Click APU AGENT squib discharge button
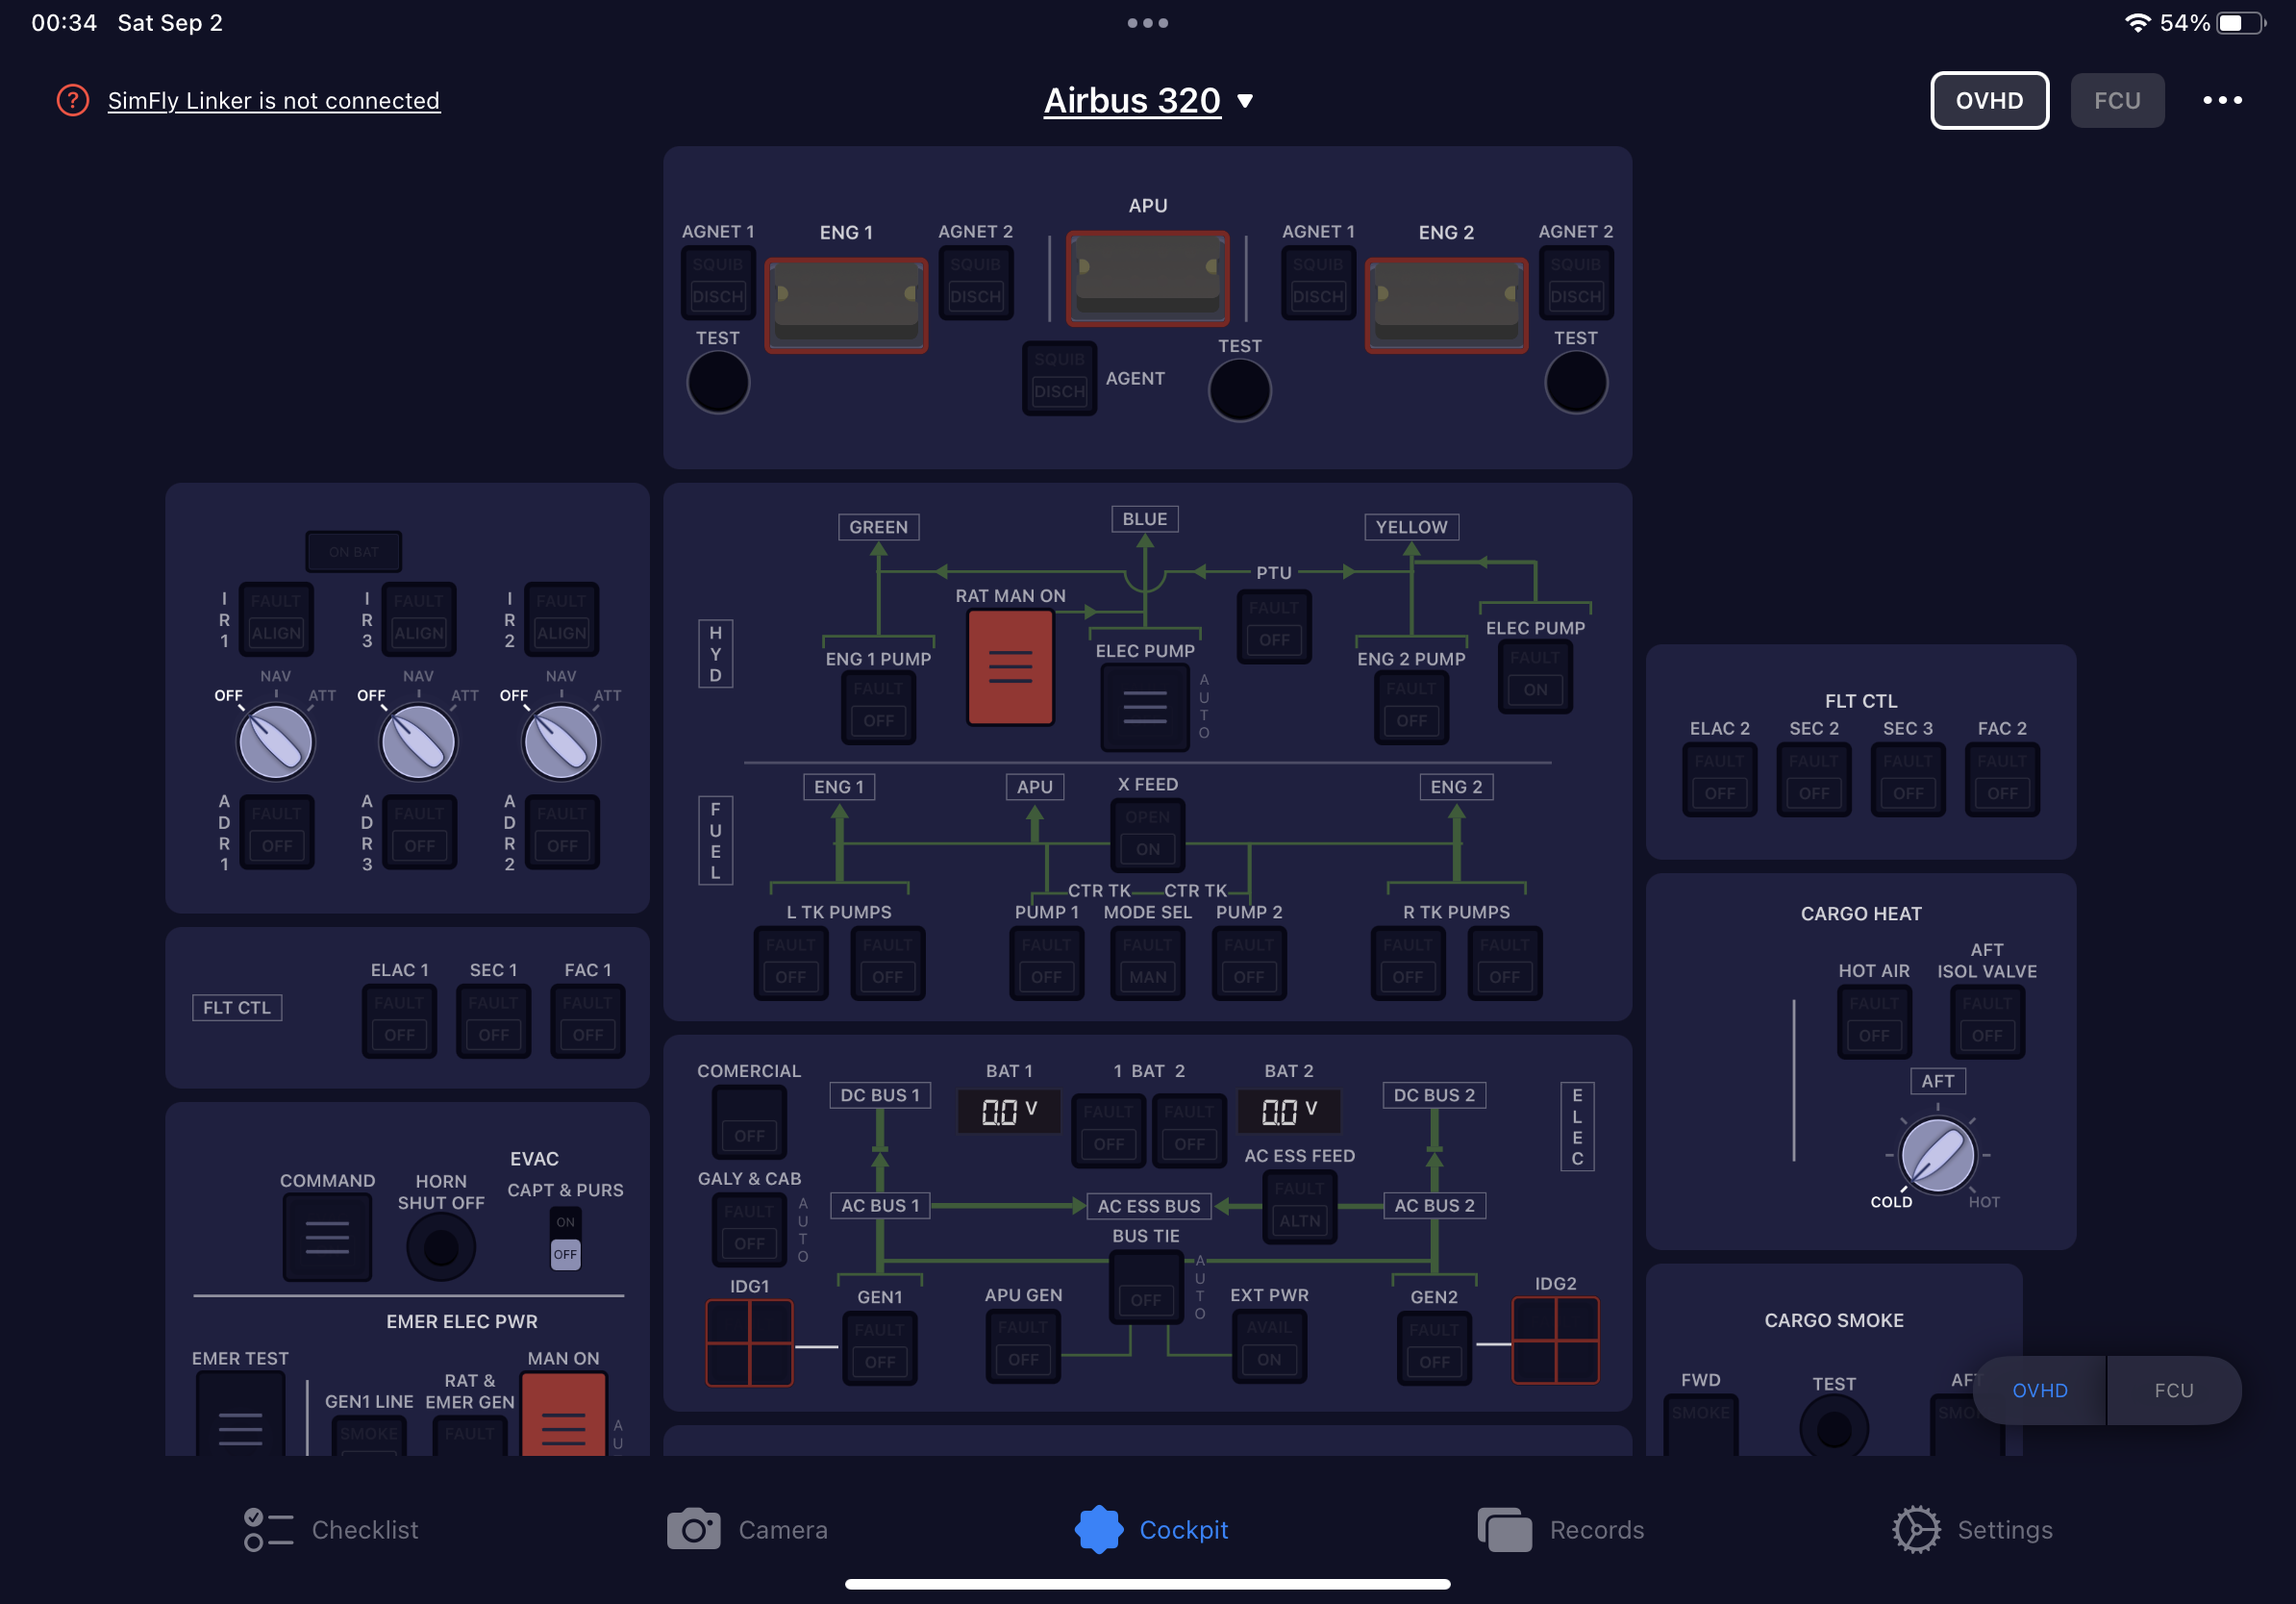This screenshot has height=1604, width=2296. click(x=1059, y=376)
